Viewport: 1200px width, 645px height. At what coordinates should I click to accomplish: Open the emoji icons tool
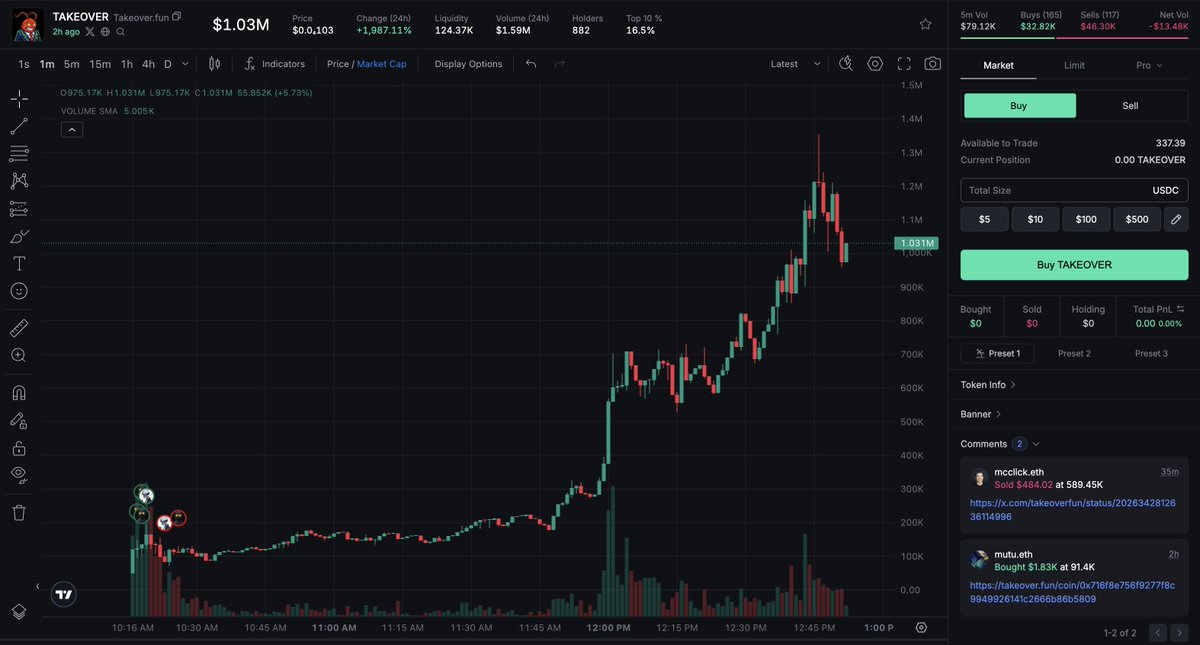(19, 291)
